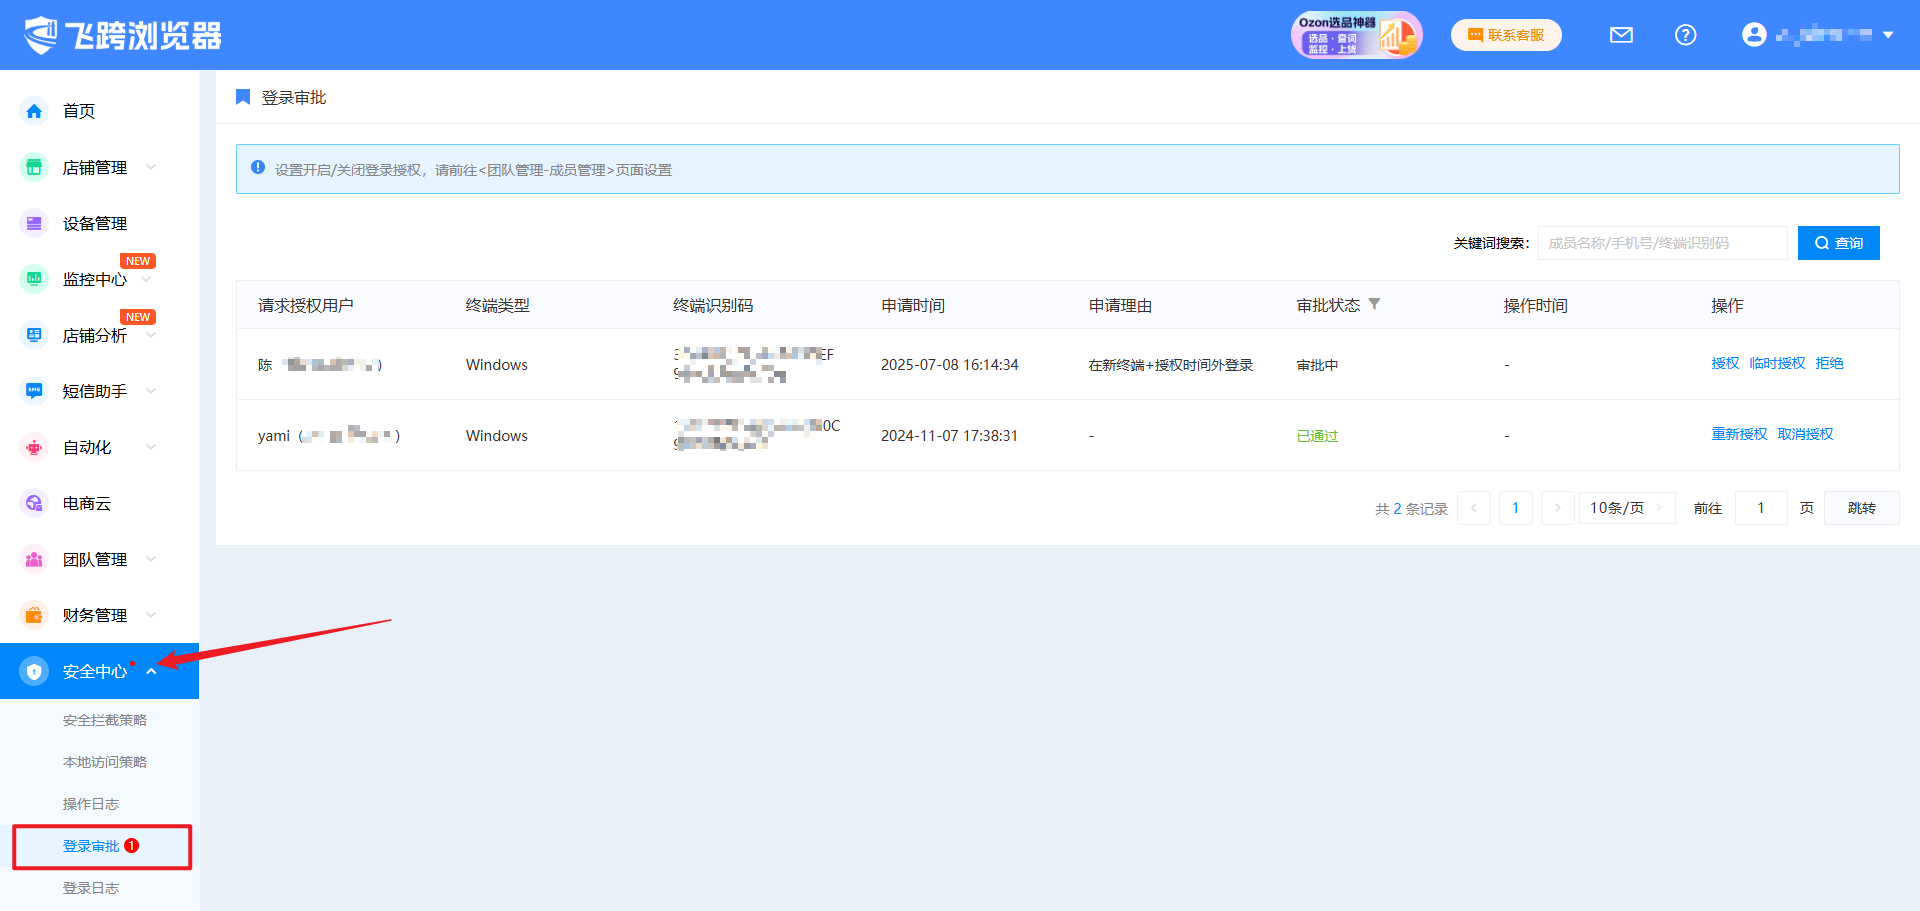
Task: Open 设备管理 from the sidebar
Action: 94,223
